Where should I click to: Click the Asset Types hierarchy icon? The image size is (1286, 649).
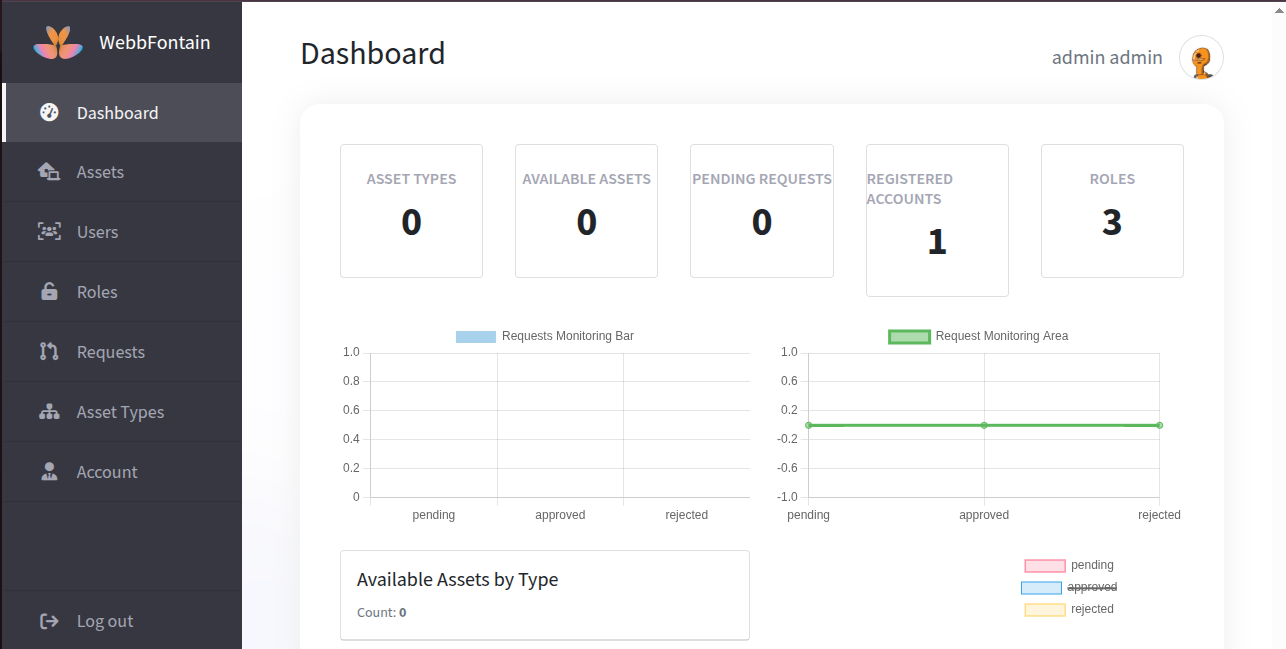pyautogui.click(x=49, y=412)
